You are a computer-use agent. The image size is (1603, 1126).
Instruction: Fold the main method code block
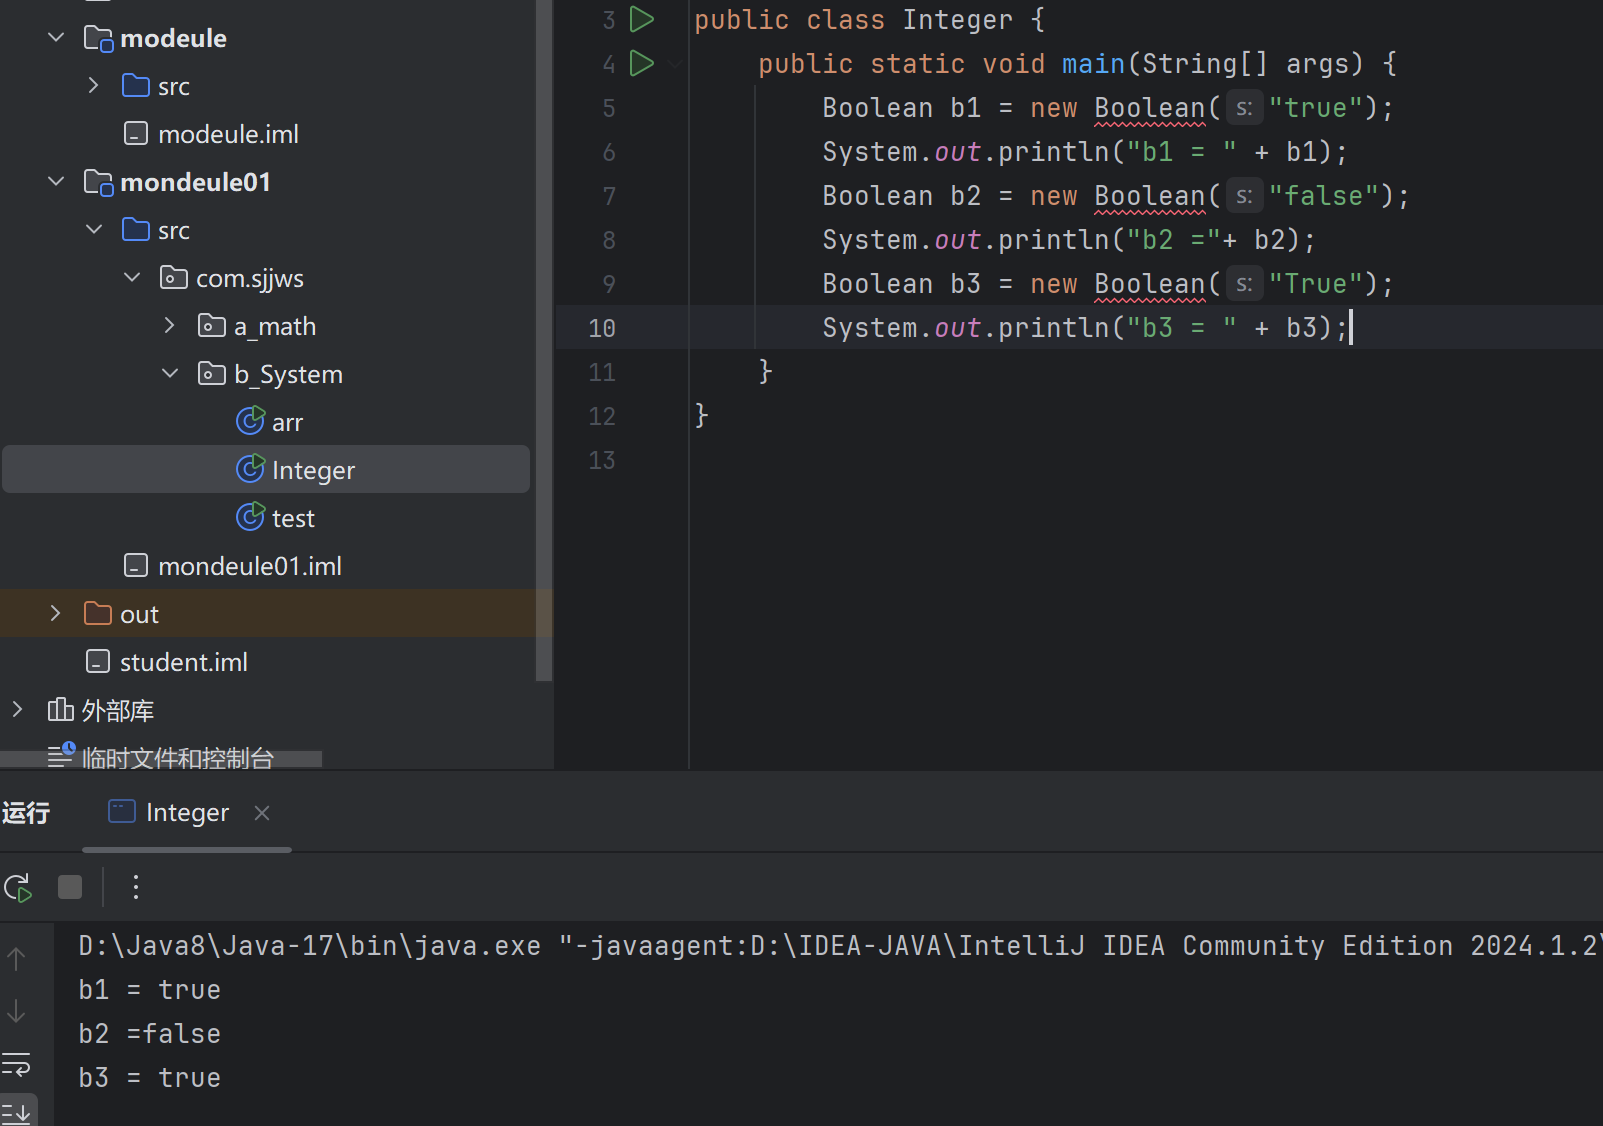pyautogui.click(x=676, y=64)
